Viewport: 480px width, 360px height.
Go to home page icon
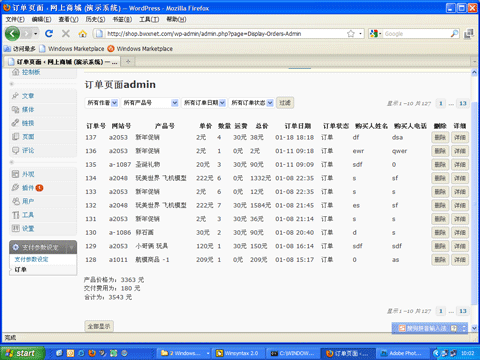pyautogui.click(x=83, y=33)
